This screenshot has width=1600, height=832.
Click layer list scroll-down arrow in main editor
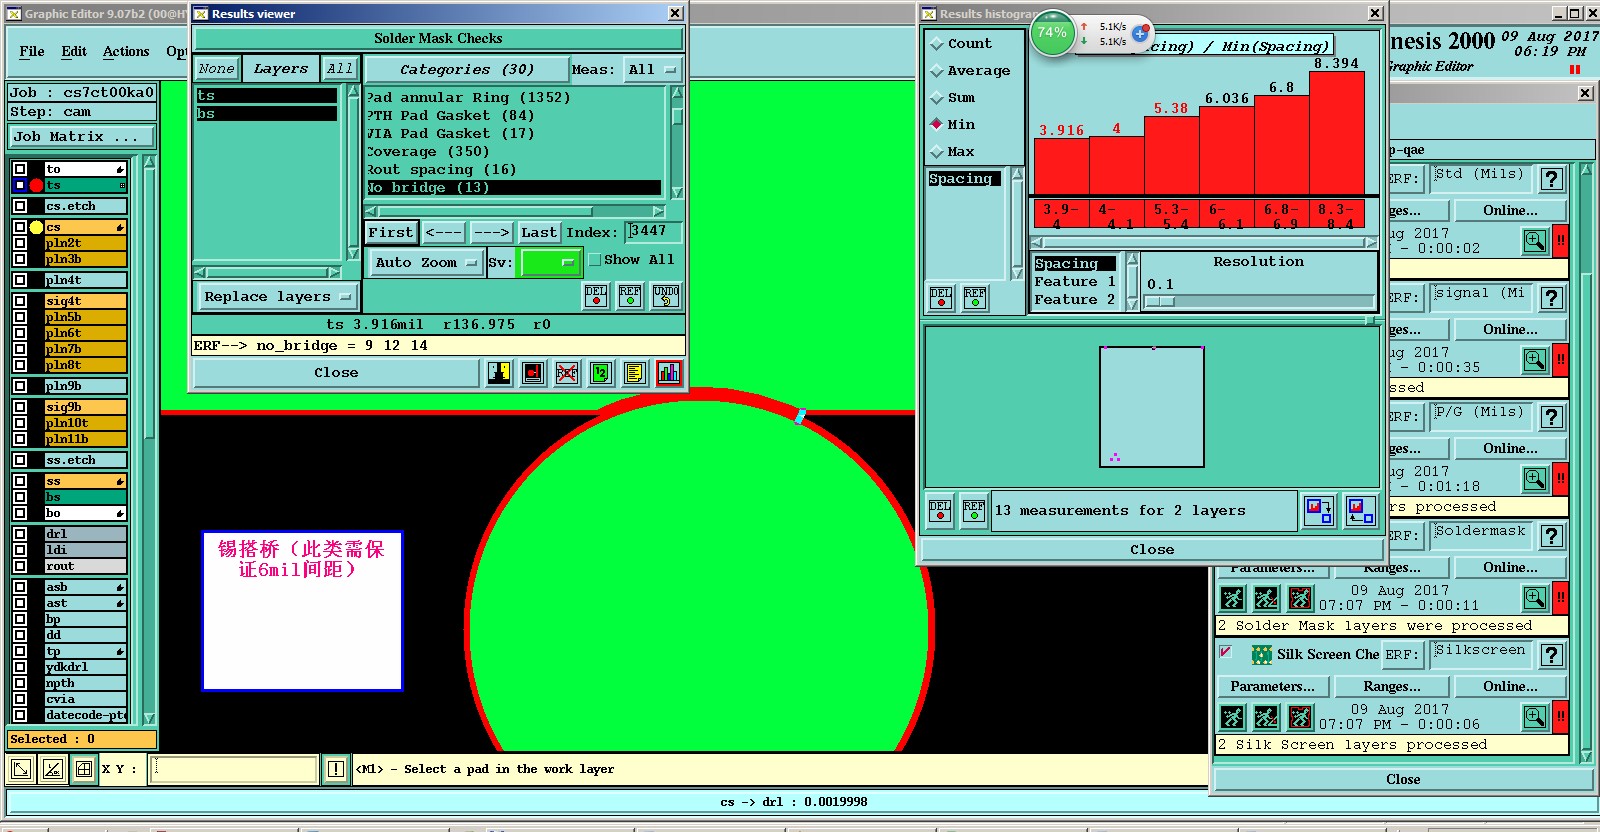pyautogui.click(x=149, y=718)
